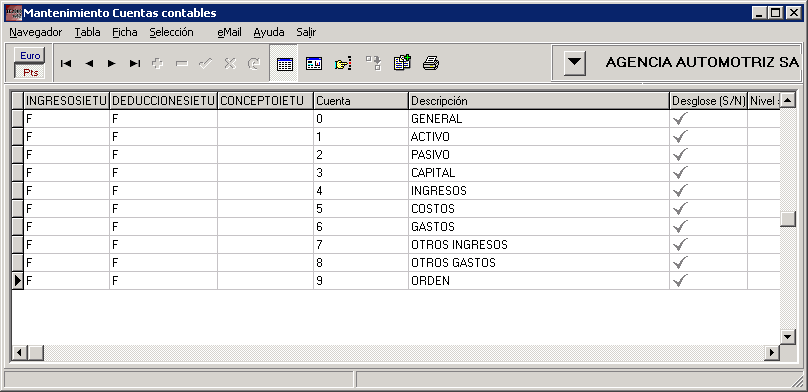Viewport: 808px width, 392px height.
Task: Click horizontal scrollbar left arrow
Action: (x=20, y=353)
